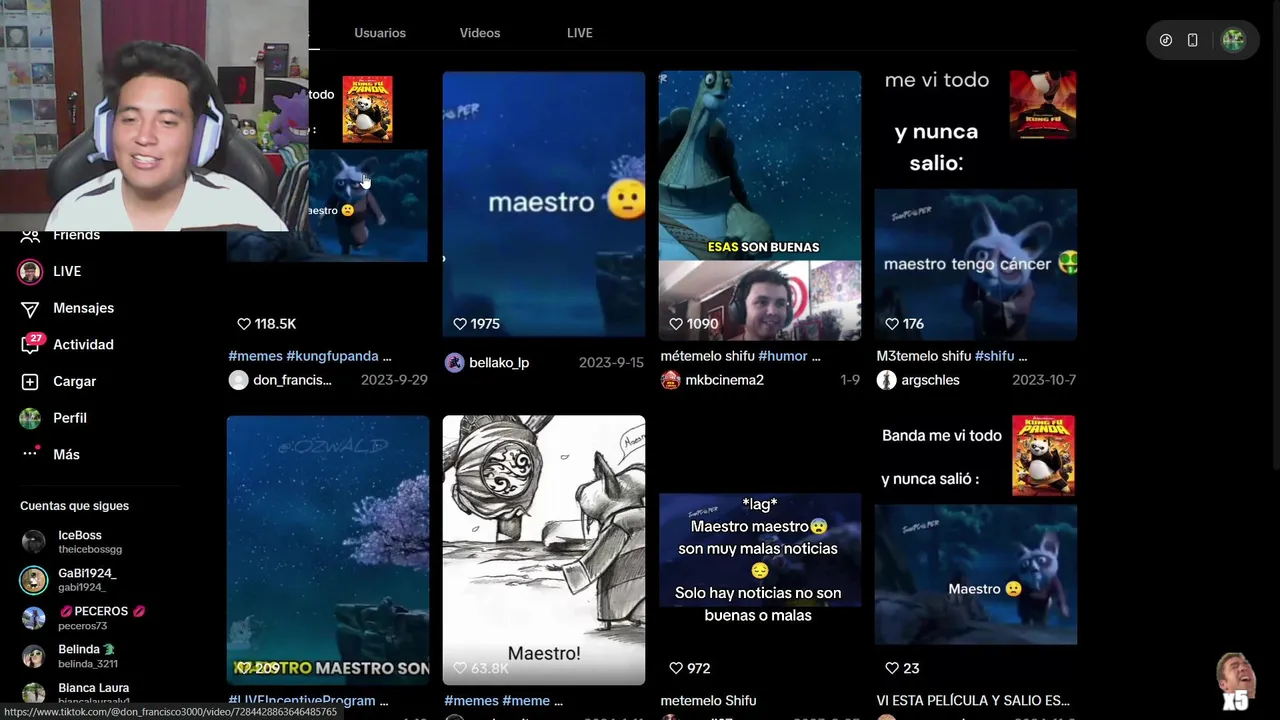The image size is (1280, 720).
Task: Click the #meme hashtag in second row
Action: (526, 701)
